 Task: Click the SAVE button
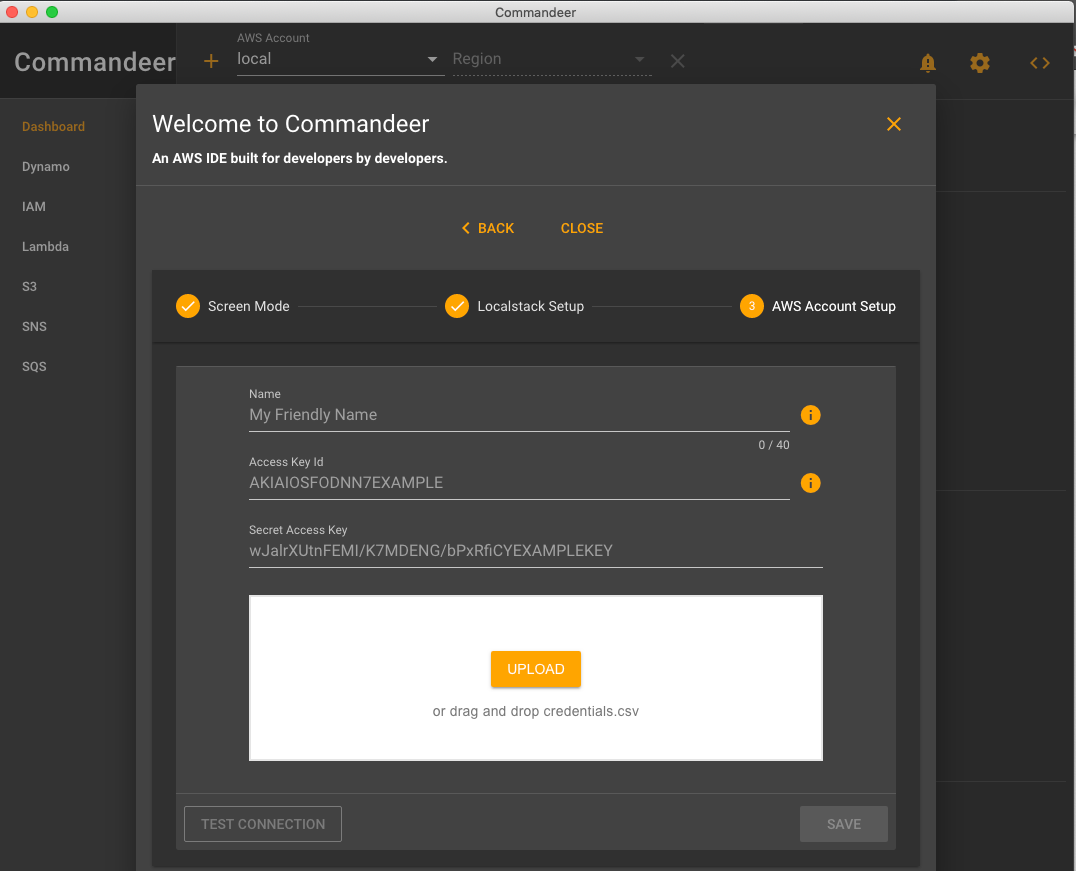pyautogui.click(x=843, y=824)
